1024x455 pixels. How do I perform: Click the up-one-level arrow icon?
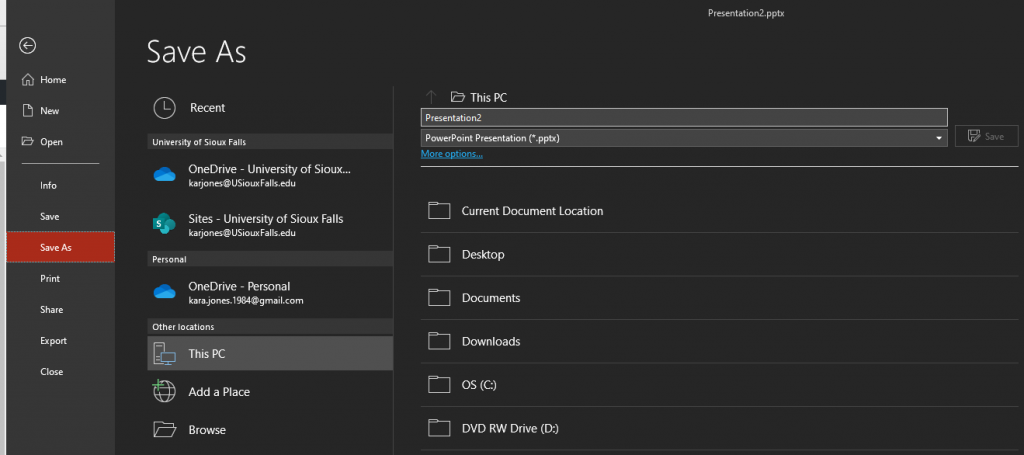430,97
